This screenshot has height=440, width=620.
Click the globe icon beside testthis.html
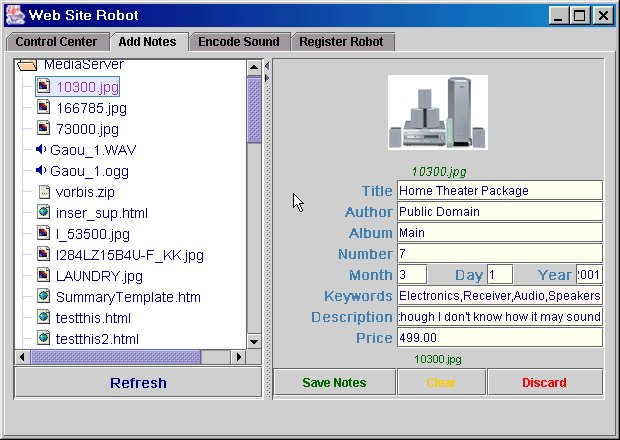click(43, 317)
